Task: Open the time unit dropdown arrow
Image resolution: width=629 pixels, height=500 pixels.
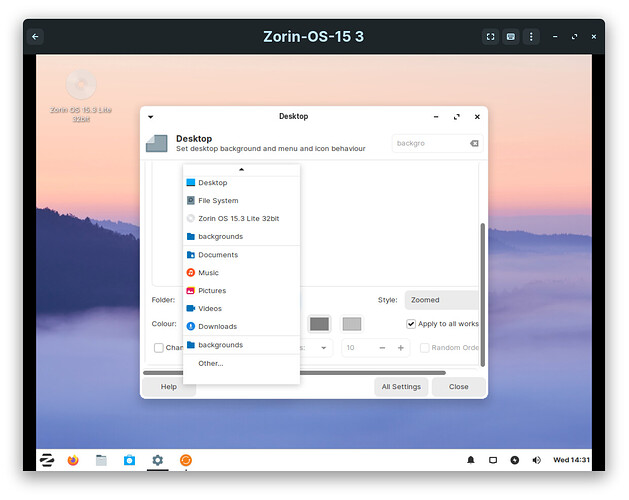Action: [x=324, y=348]
